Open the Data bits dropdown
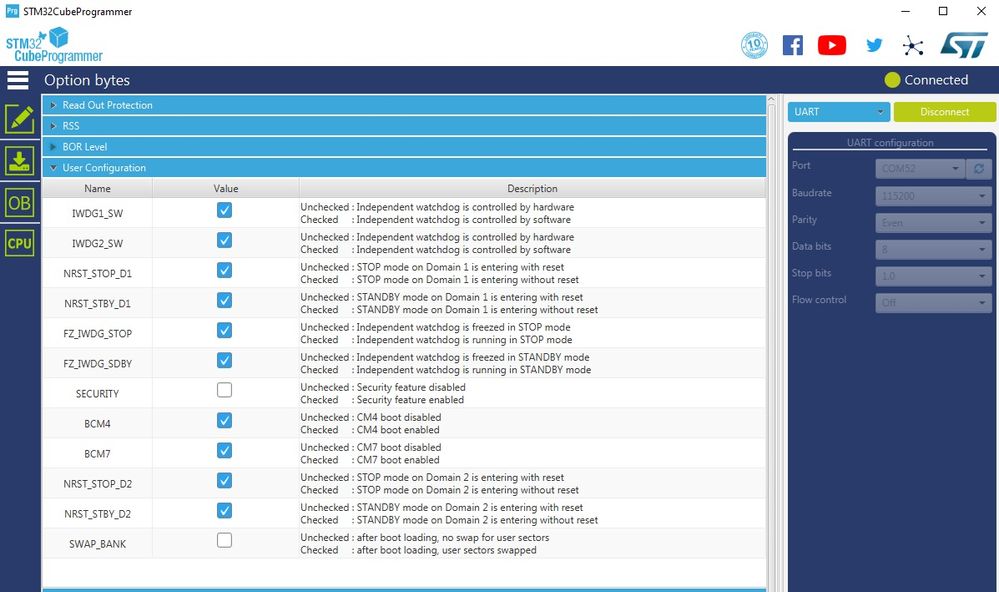The height and width of the screenshot is (592, 999). click(x=933, y=250)
